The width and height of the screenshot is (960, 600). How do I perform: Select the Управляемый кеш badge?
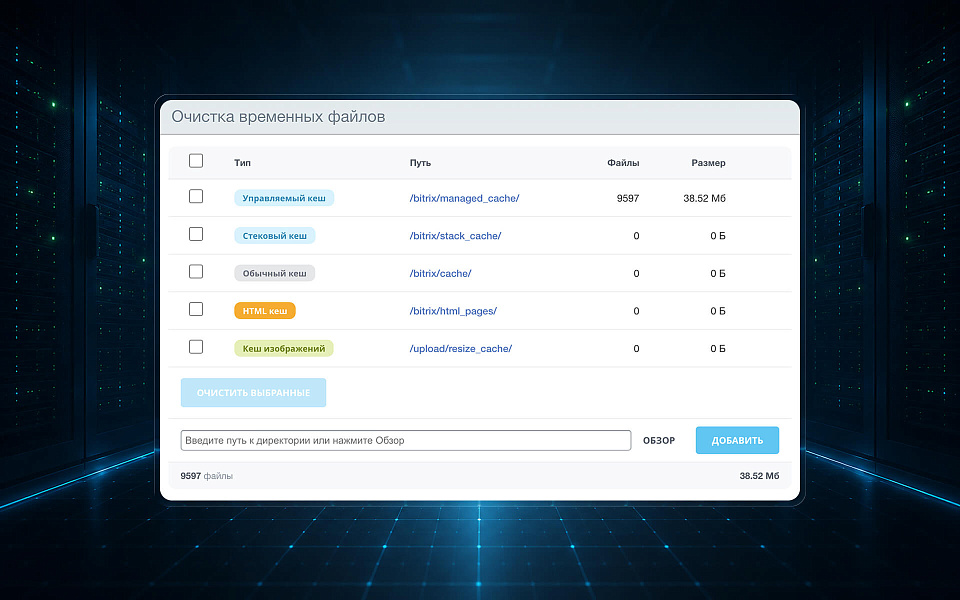click(x=284, y=198)
